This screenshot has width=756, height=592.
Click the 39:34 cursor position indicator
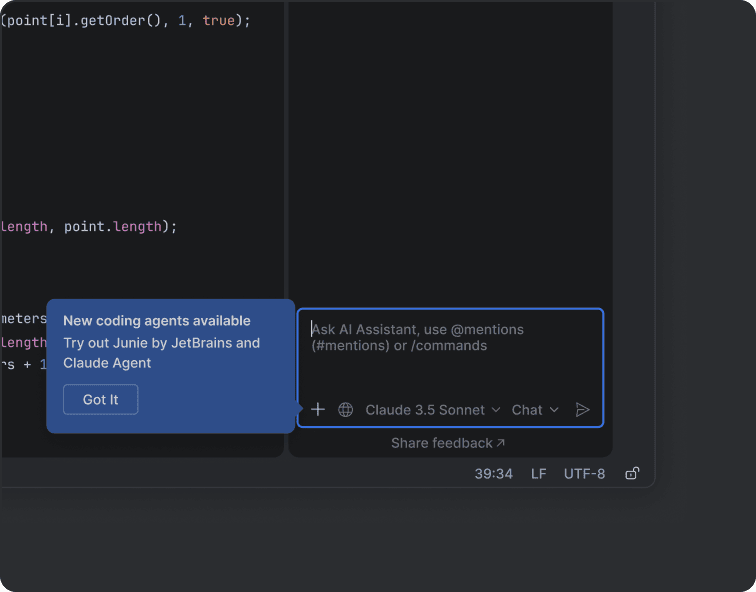coord(494,474)
